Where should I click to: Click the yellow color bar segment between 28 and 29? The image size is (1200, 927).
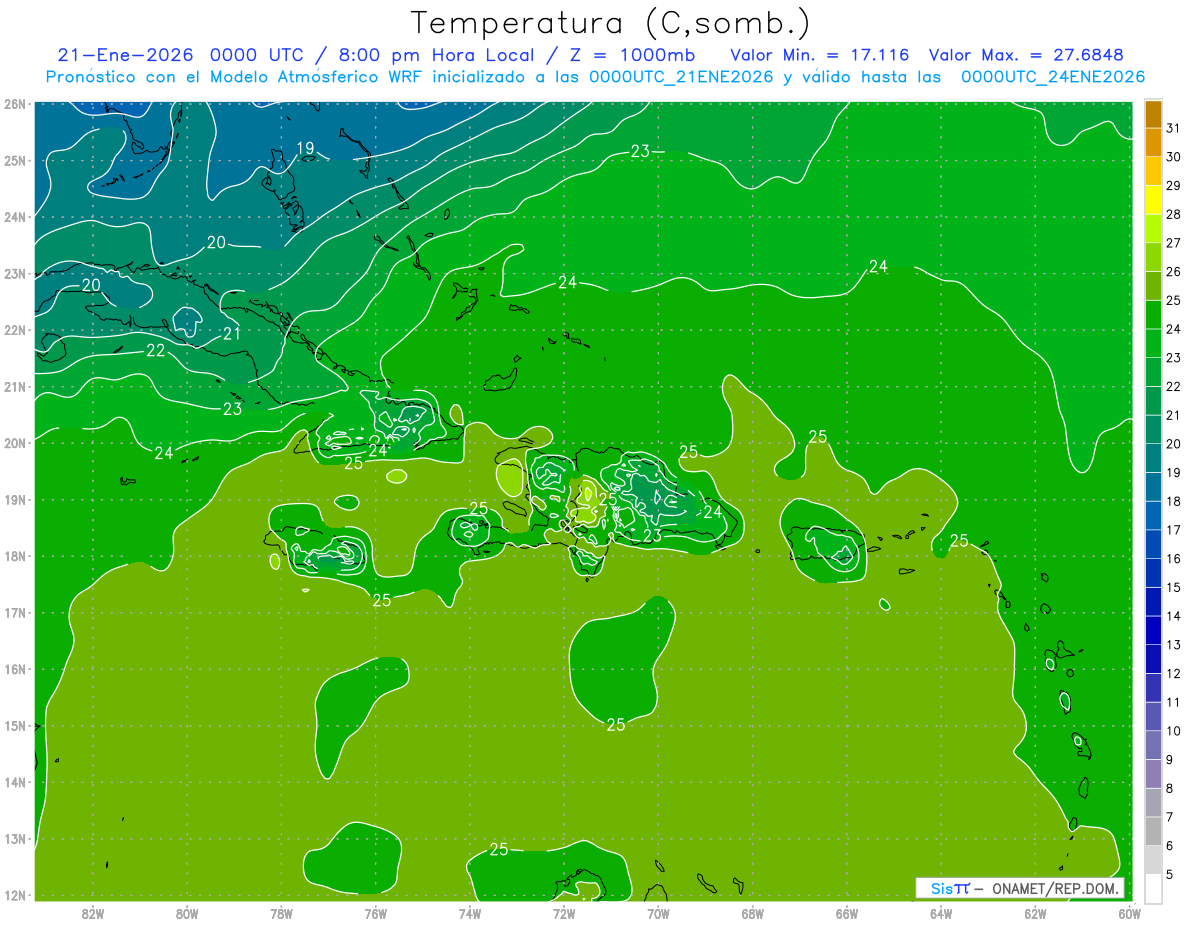click(x=1153, y=200)
